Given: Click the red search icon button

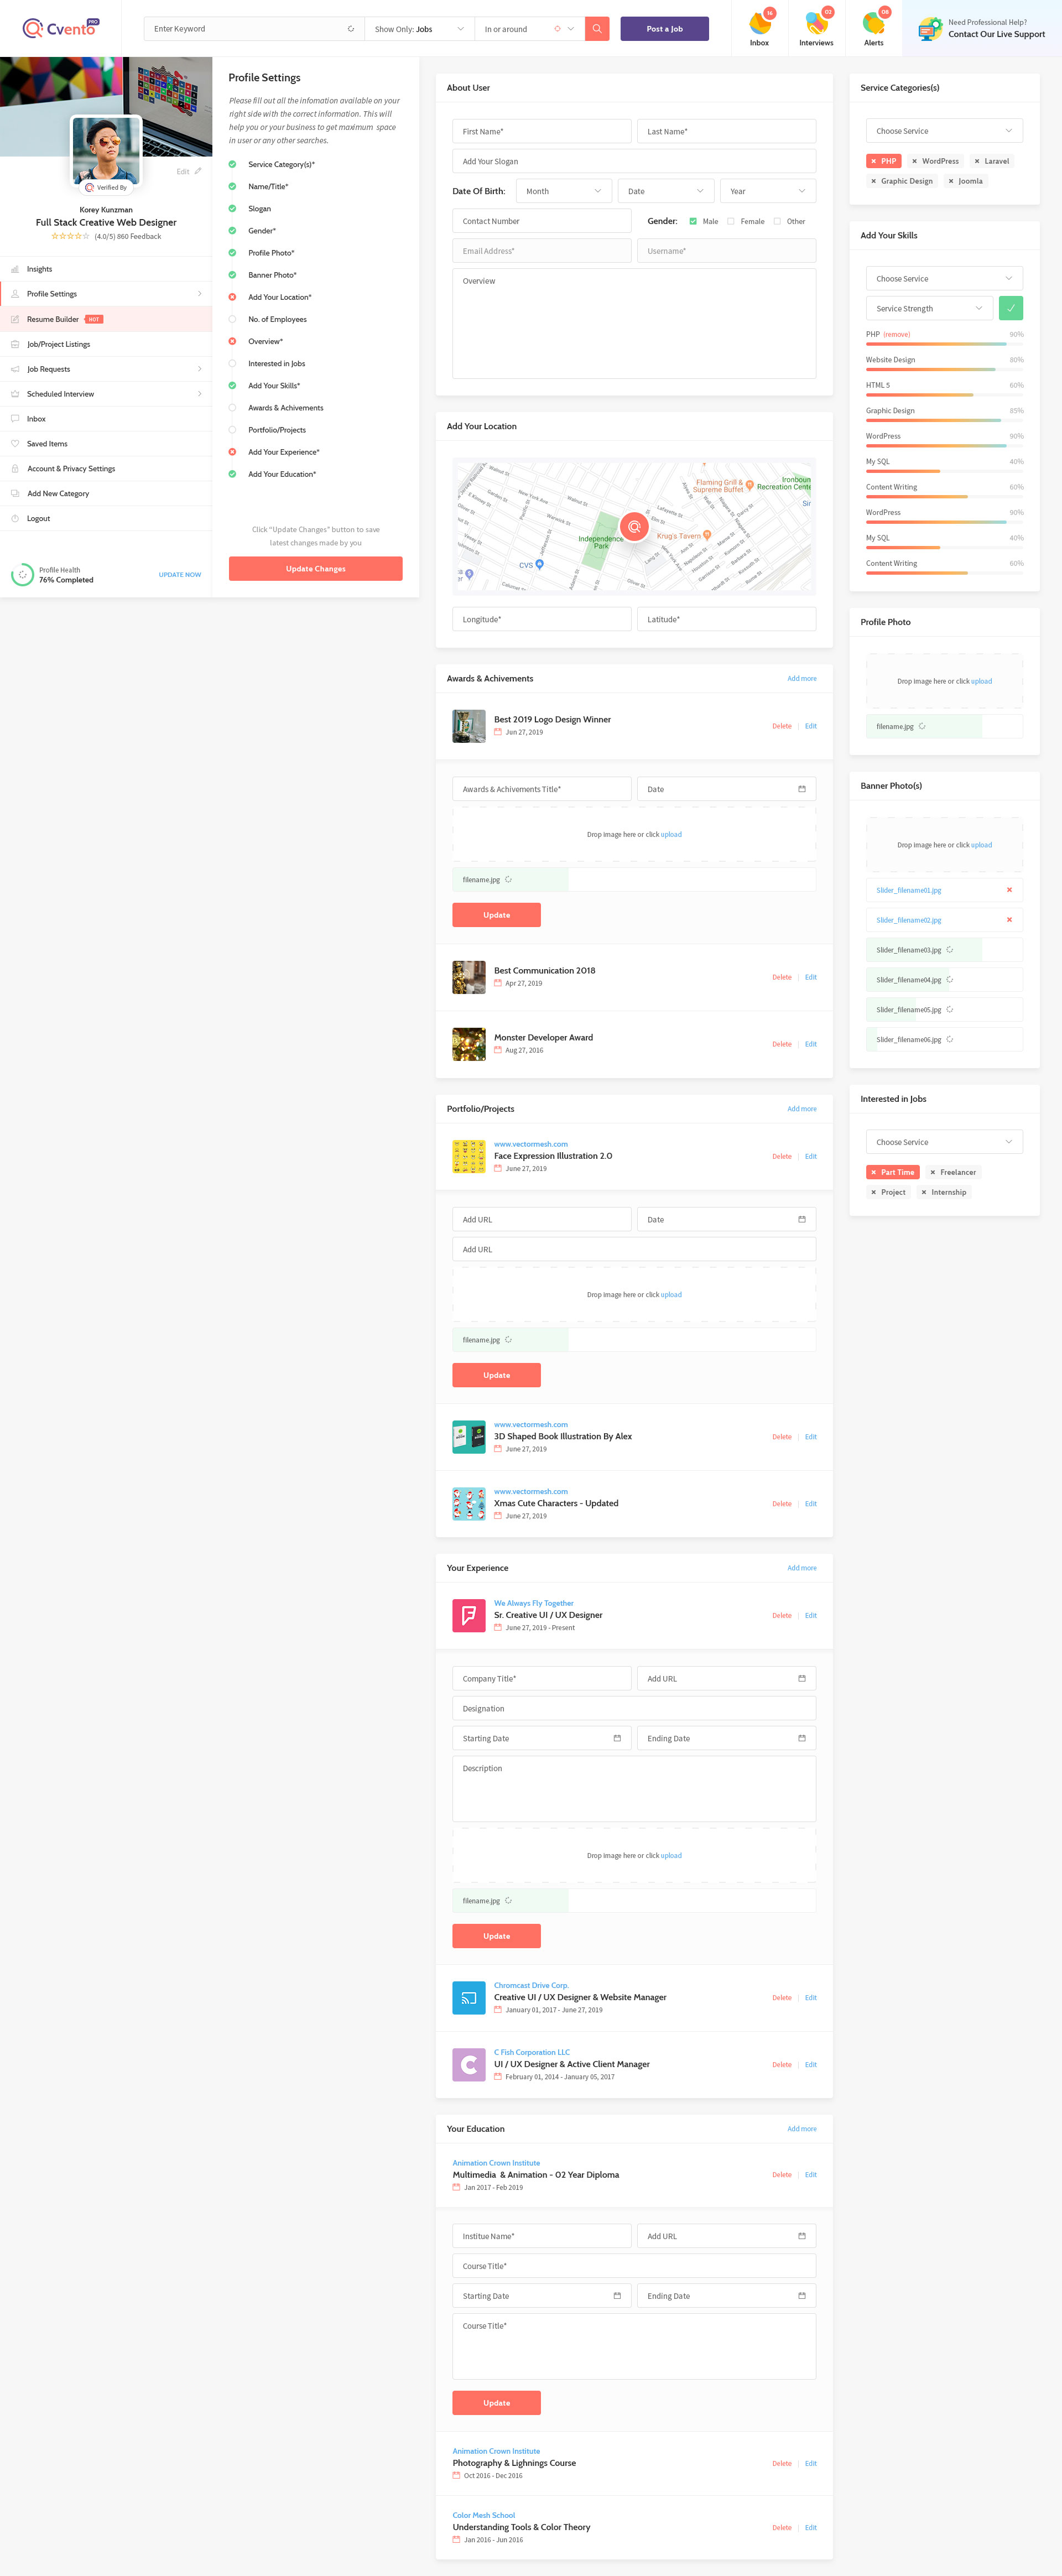Looking at the screenshot, I should [596, 28].
